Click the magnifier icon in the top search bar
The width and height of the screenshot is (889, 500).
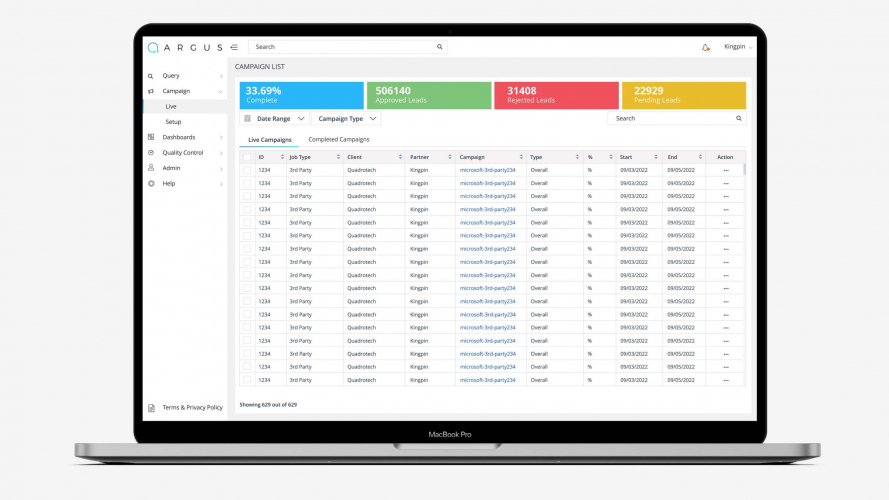coord(439,47)
